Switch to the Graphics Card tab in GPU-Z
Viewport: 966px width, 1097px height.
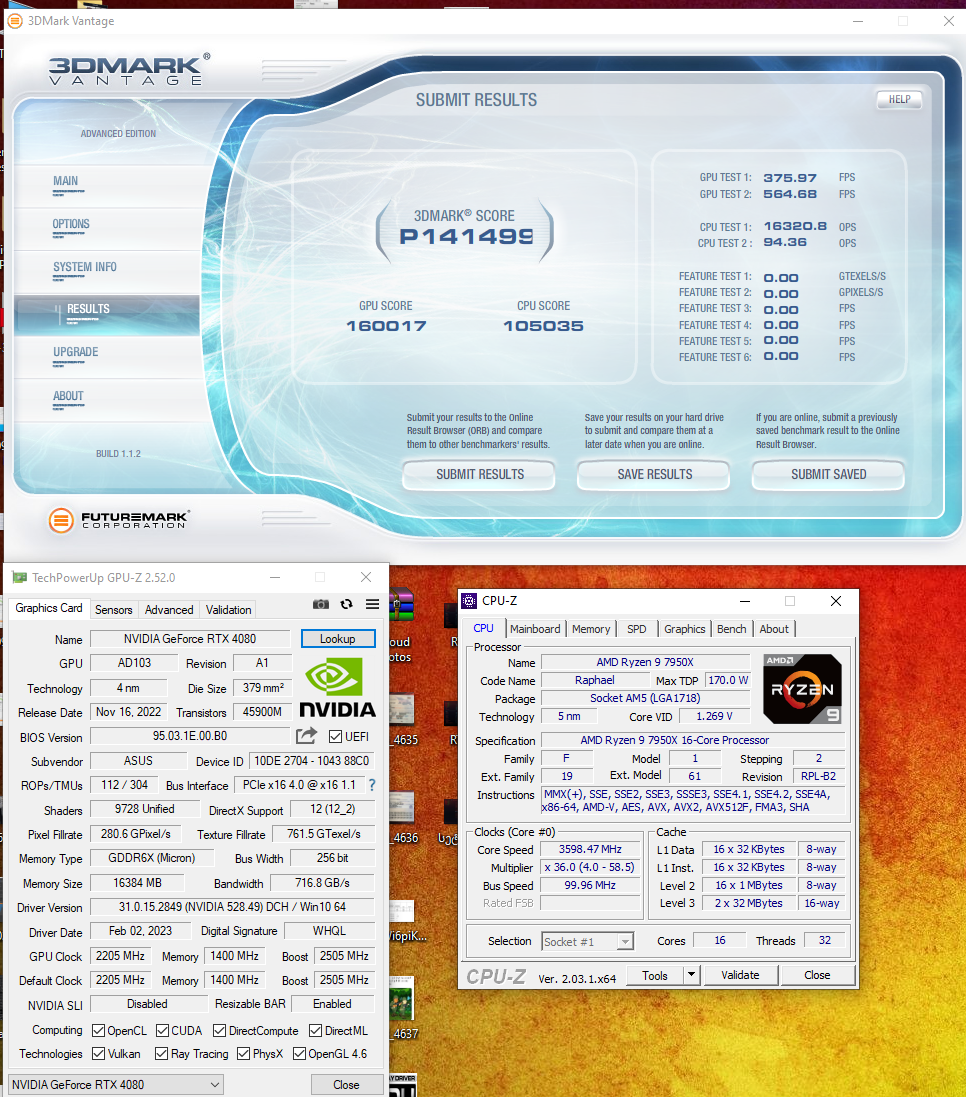click(x=49, y=609)
